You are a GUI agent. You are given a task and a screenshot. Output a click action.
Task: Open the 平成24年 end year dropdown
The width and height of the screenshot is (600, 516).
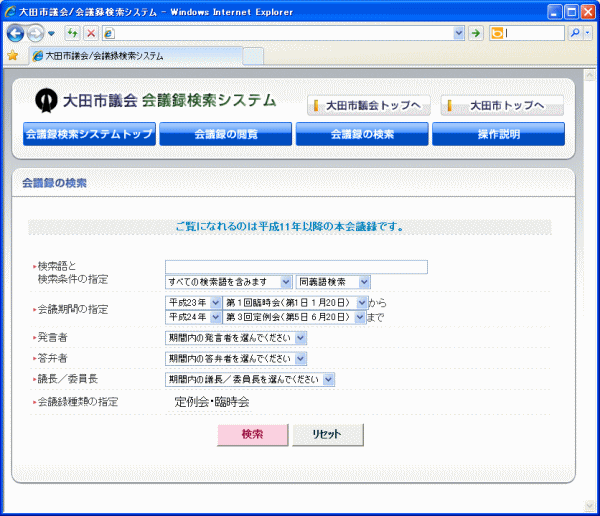[193, 317]
